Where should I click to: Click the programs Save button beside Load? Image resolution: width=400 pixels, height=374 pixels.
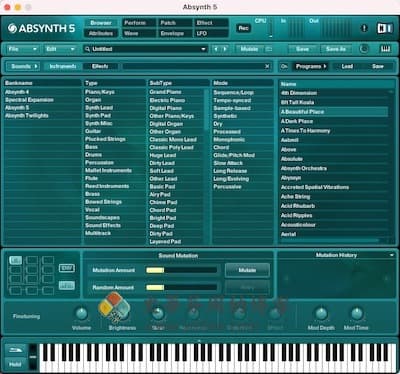(x=378, y=66)
